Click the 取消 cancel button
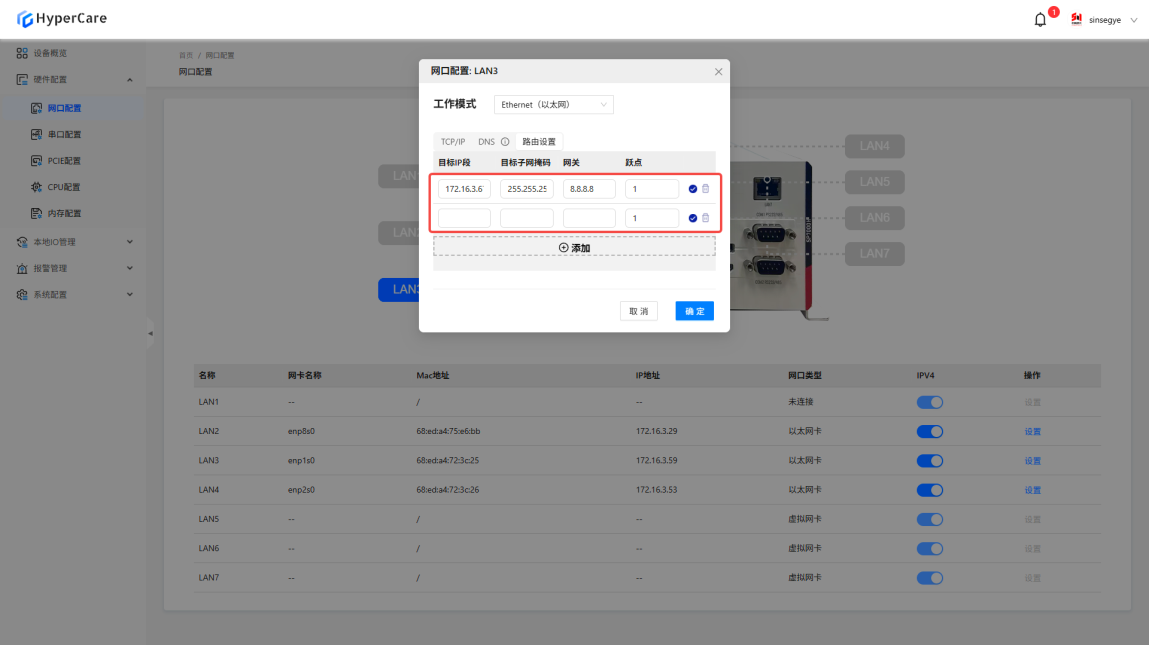 point(638,311)
